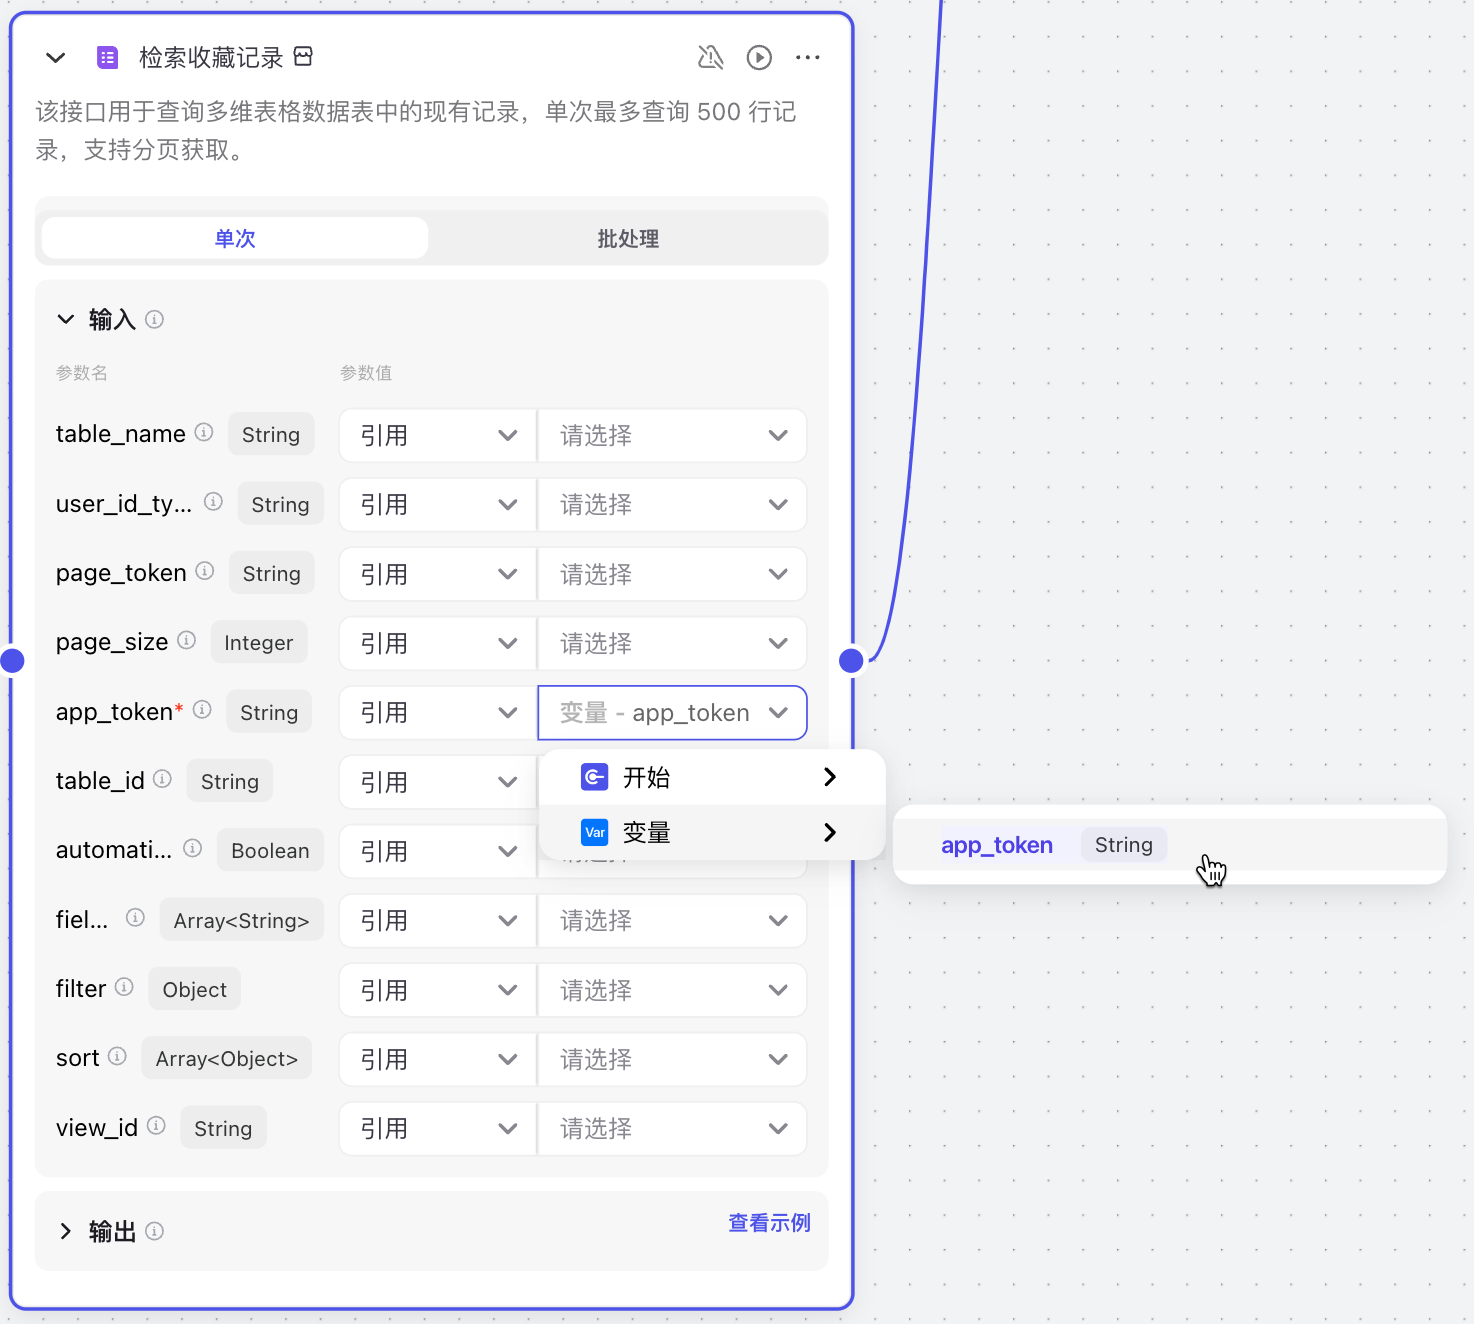This screenshot has width=1474, height=1324.
Task: Collapse the 输入 section
Action: (66, 319)
